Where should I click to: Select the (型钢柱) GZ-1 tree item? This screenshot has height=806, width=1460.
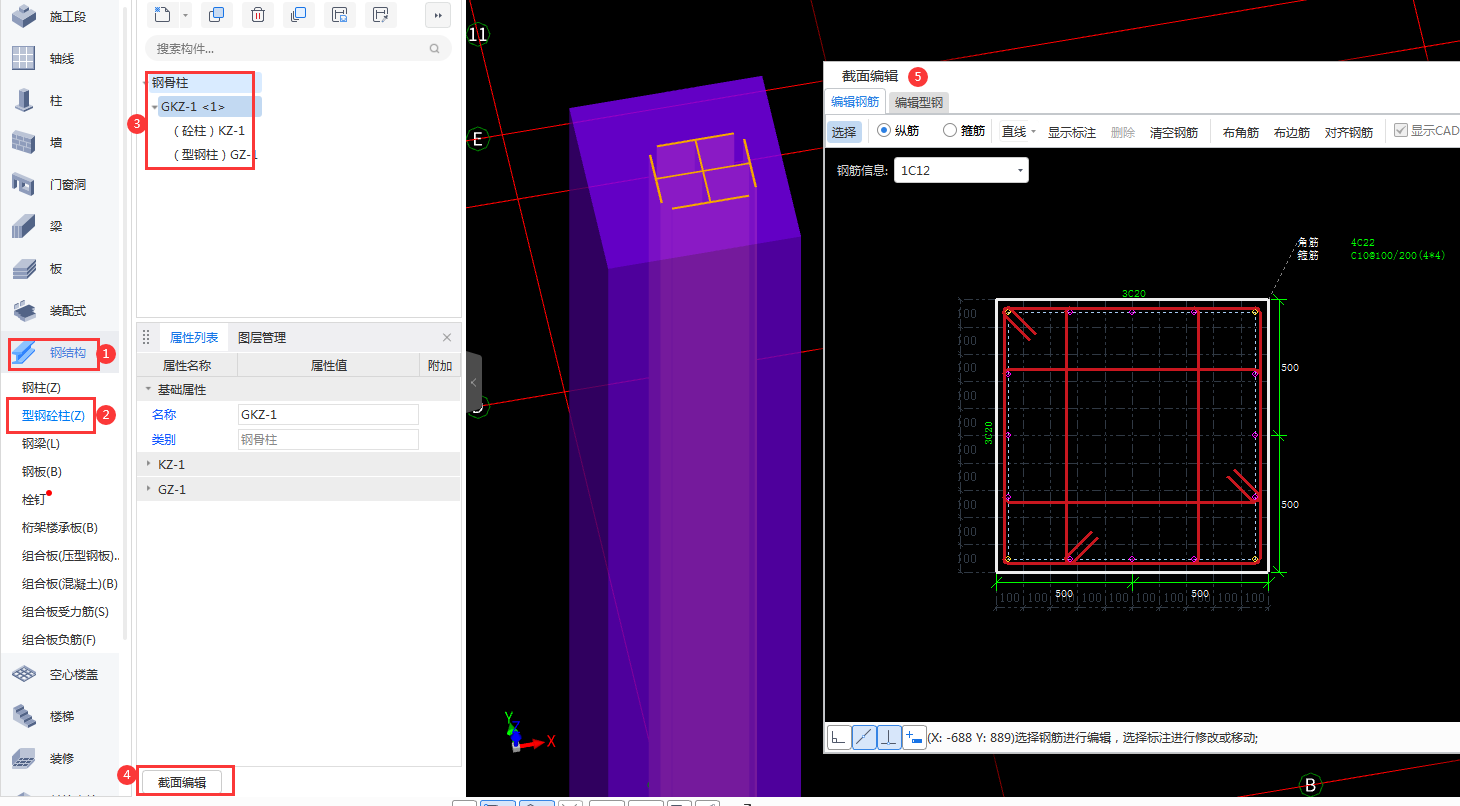point(215,155)
